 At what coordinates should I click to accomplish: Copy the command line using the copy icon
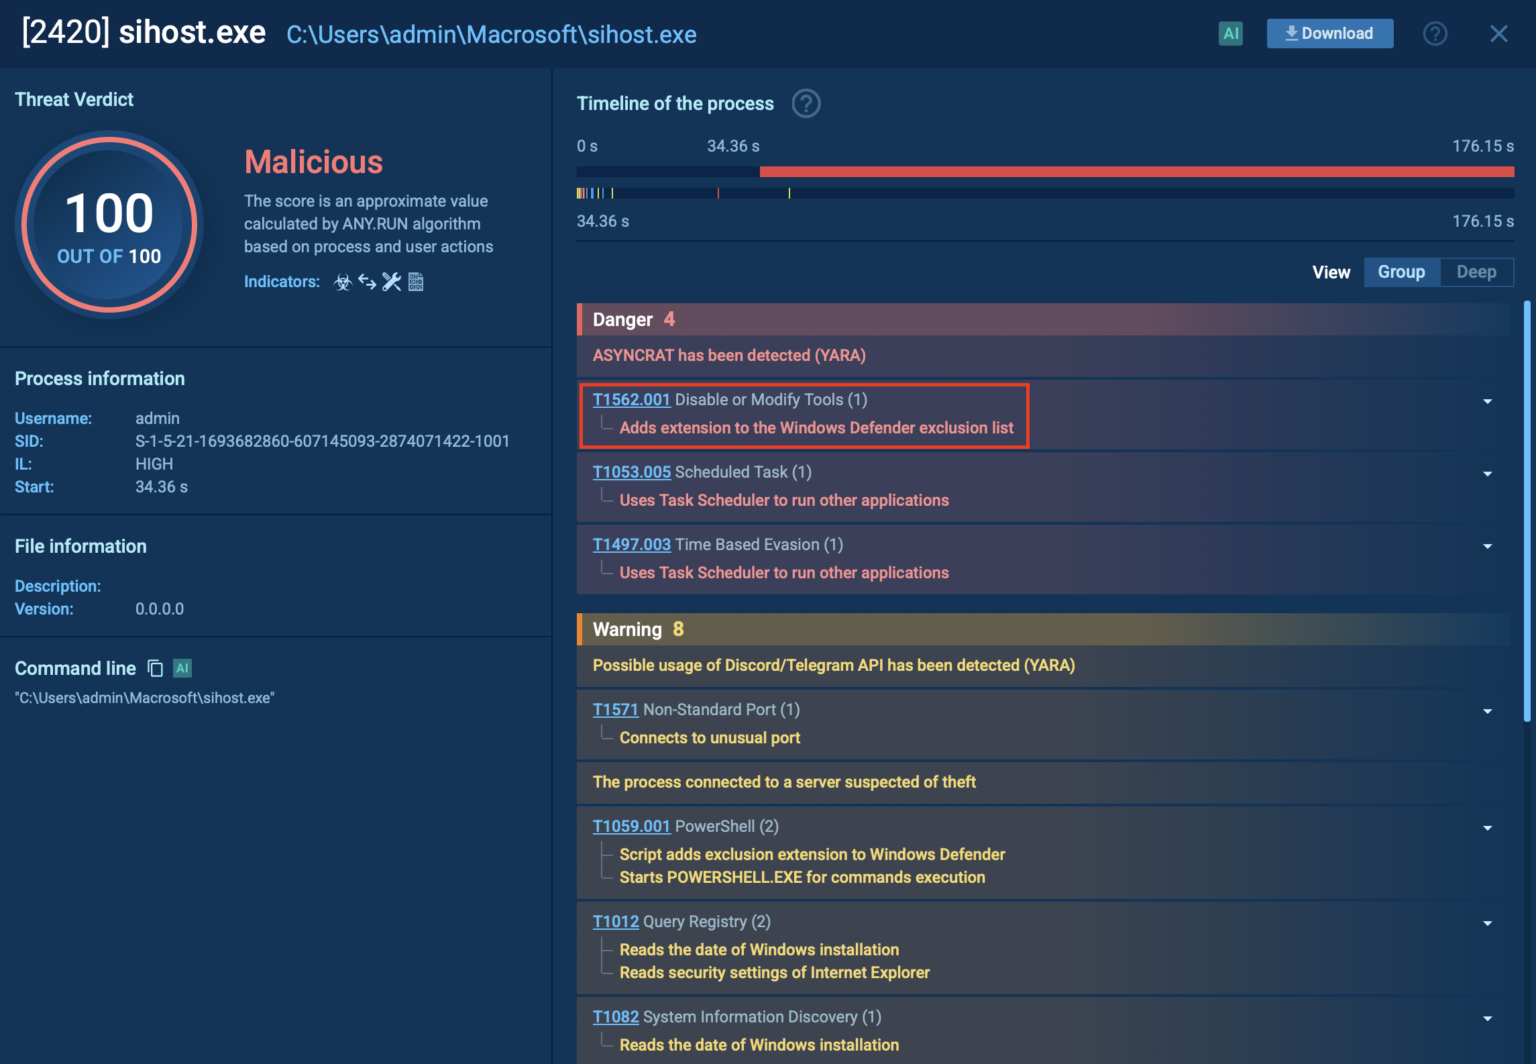pyautogui.click(x=155, y=667)
